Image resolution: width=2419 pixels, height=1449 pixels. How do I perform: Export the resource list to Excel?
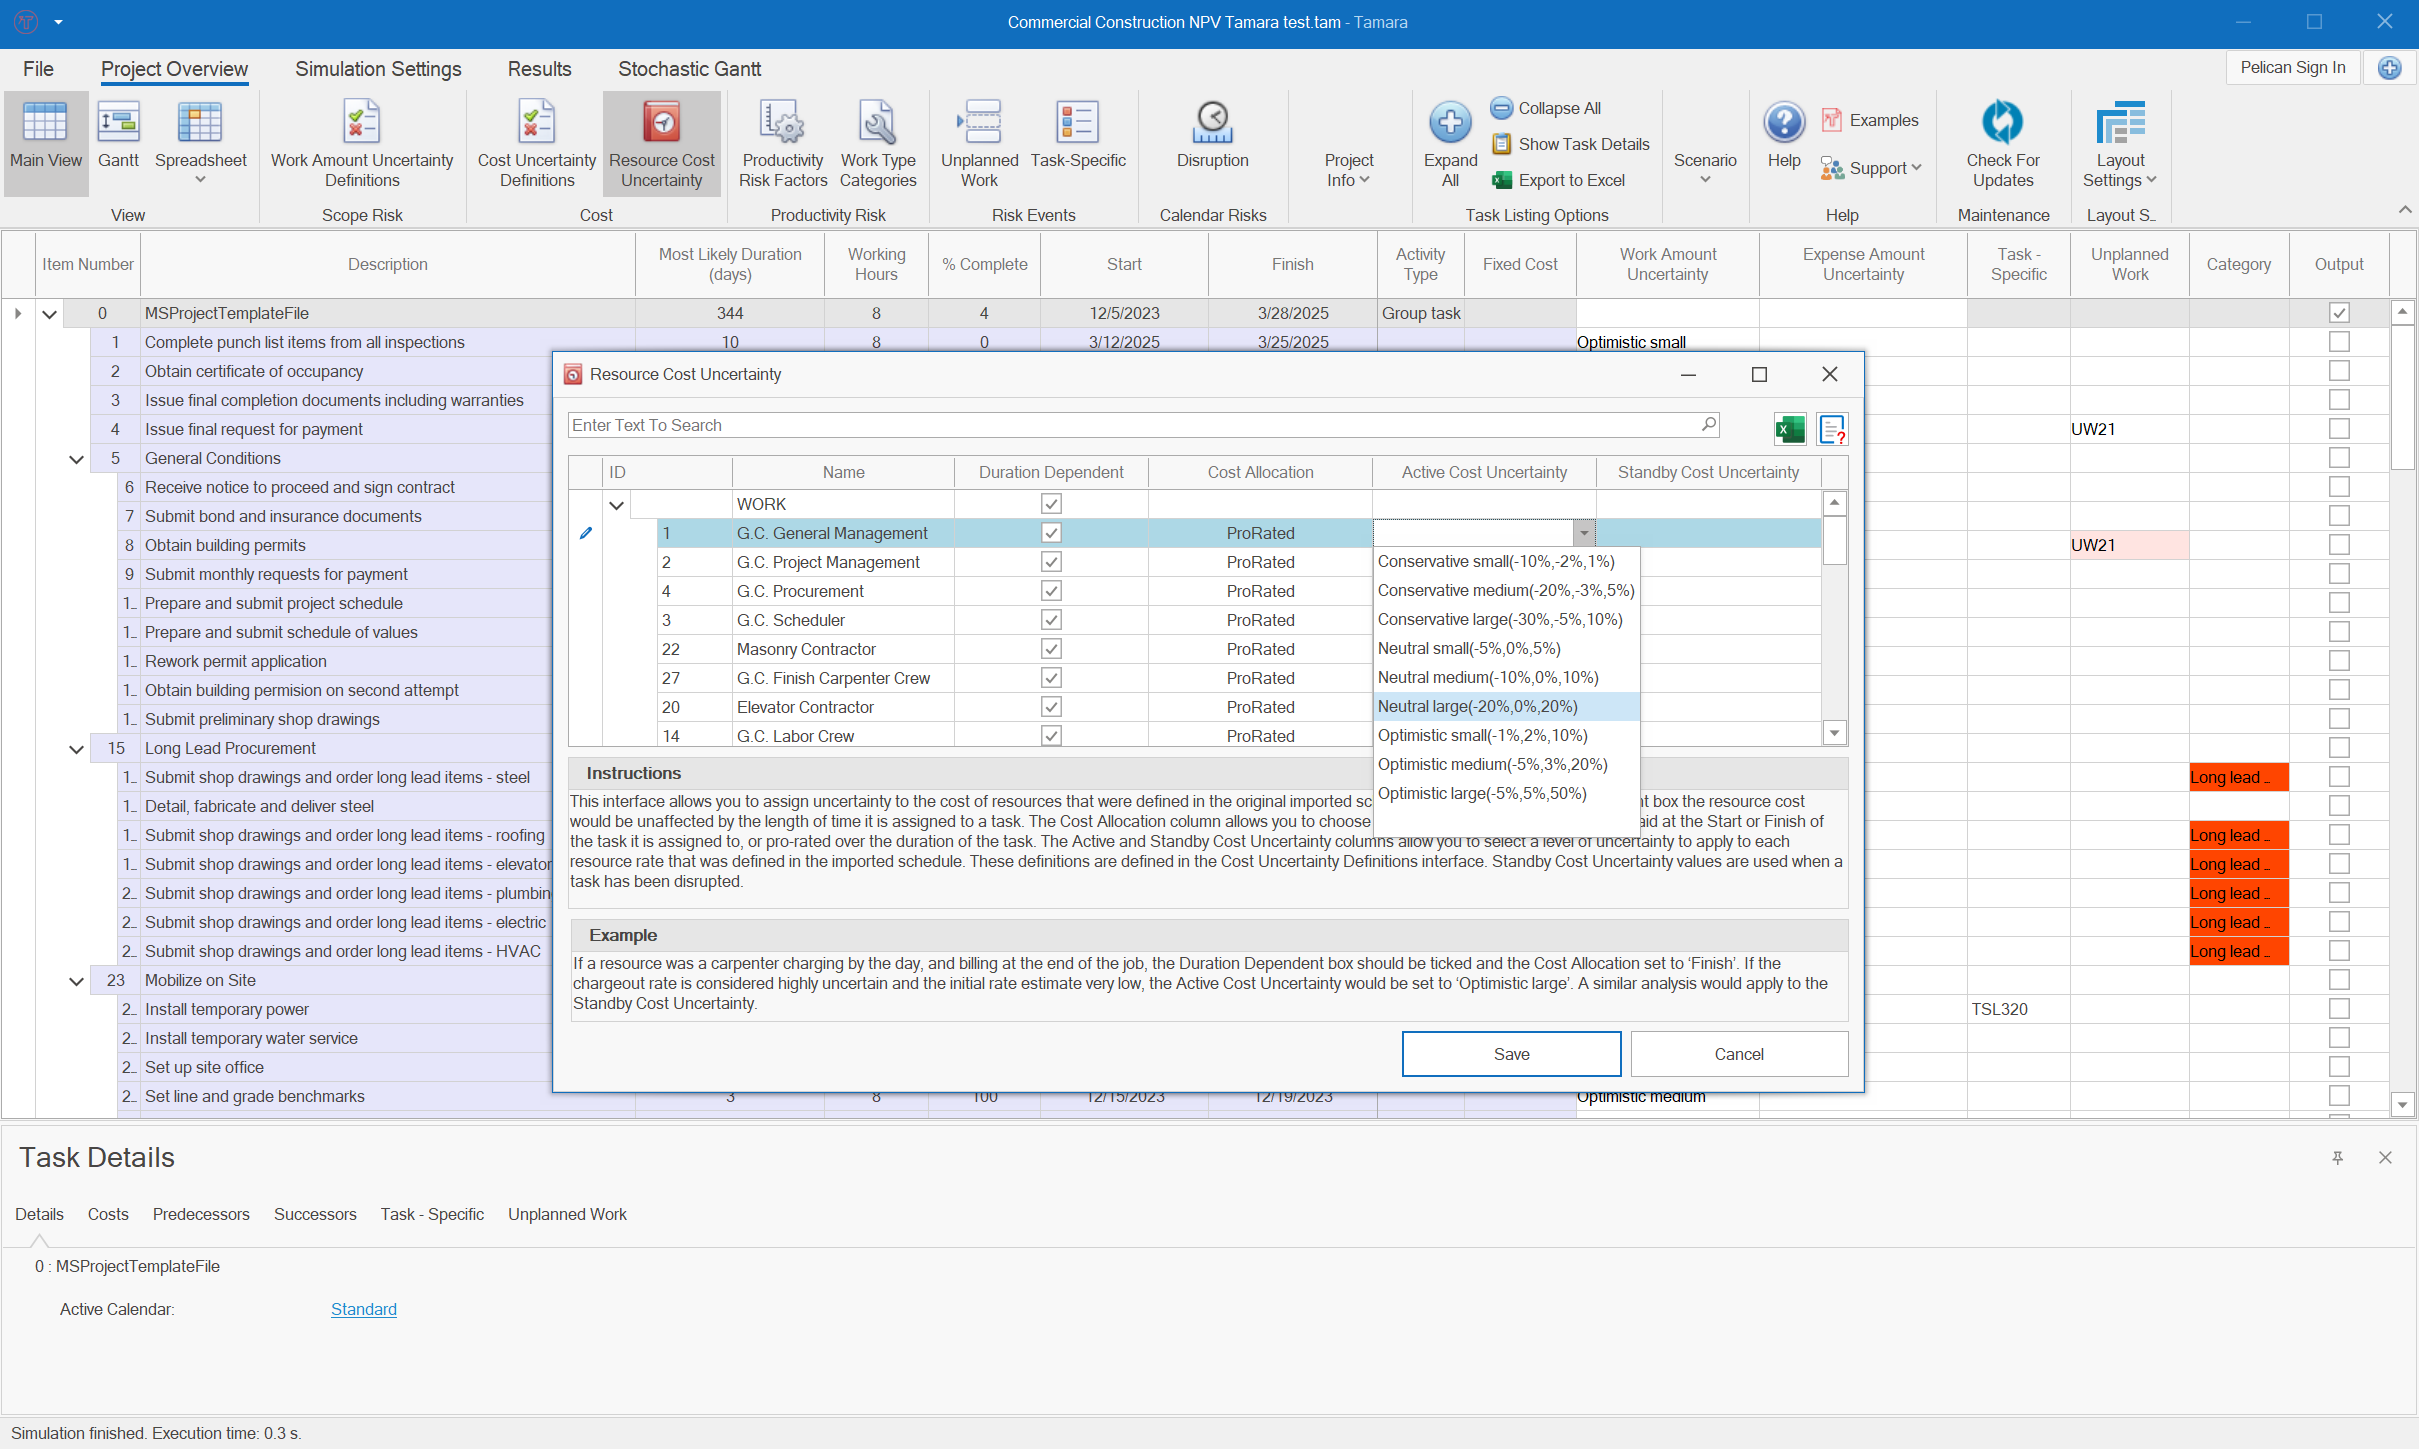click(1789, 428)
